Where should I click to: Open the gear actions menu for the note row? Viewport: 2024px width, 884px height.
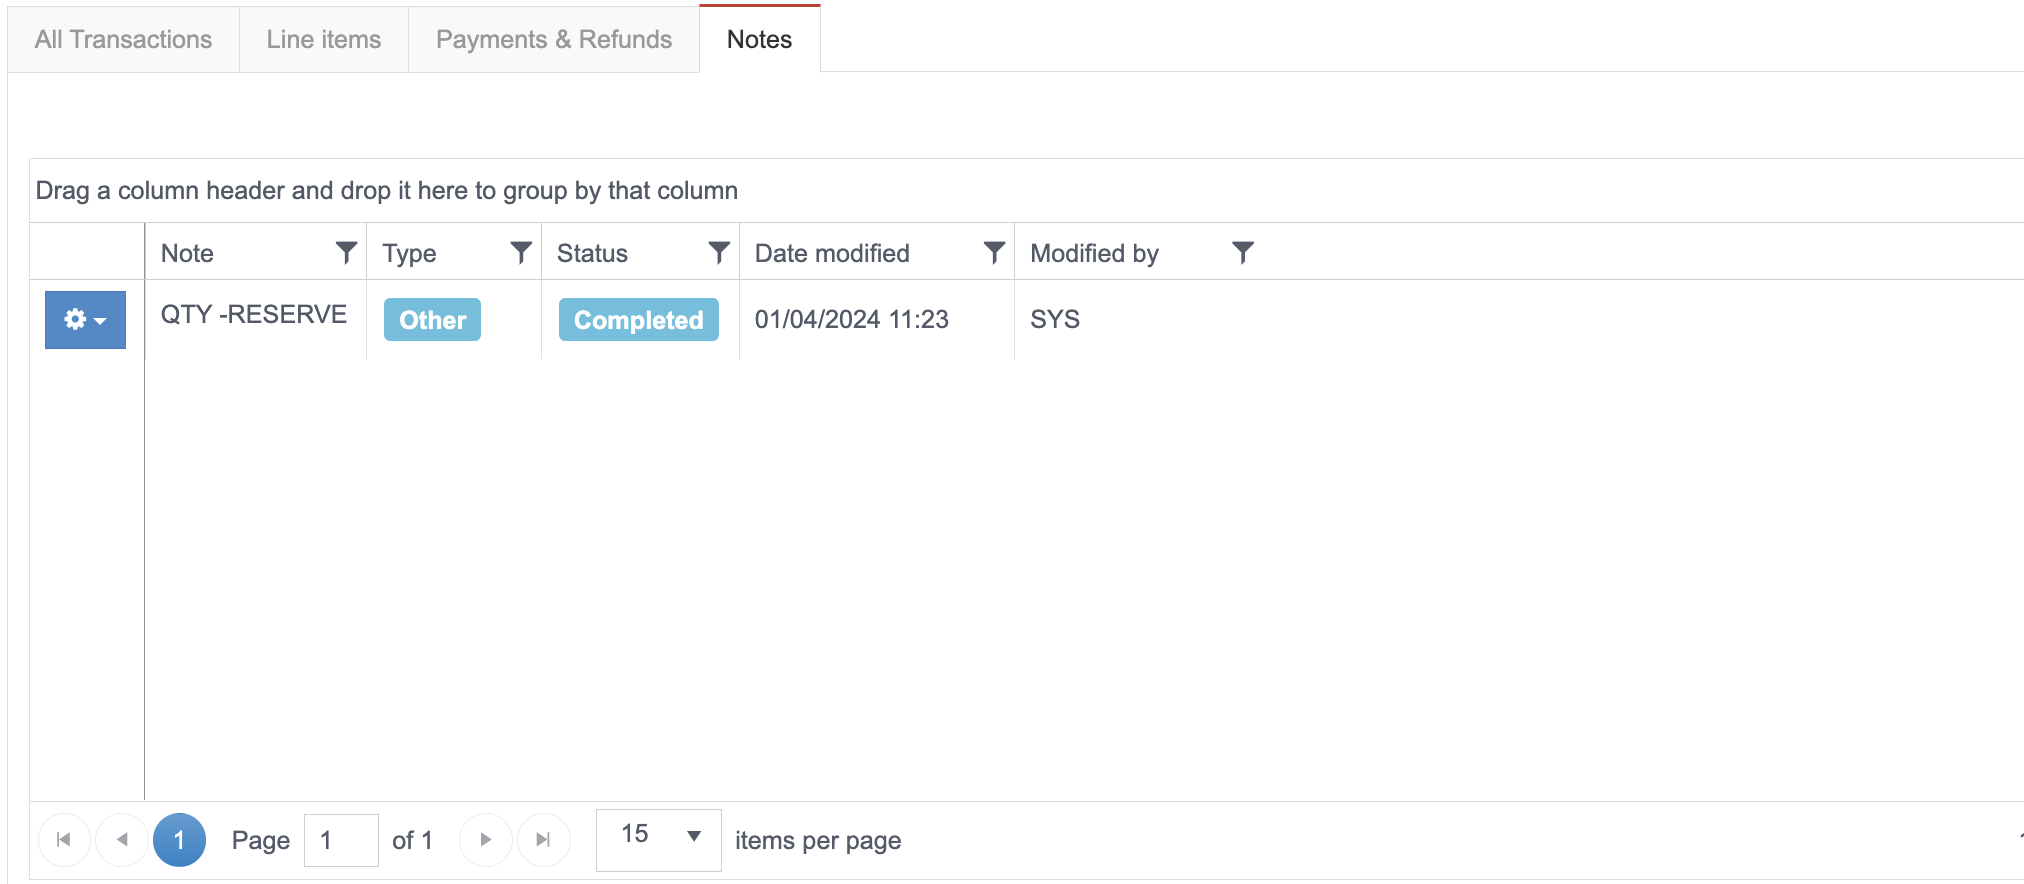coord(85,320)
